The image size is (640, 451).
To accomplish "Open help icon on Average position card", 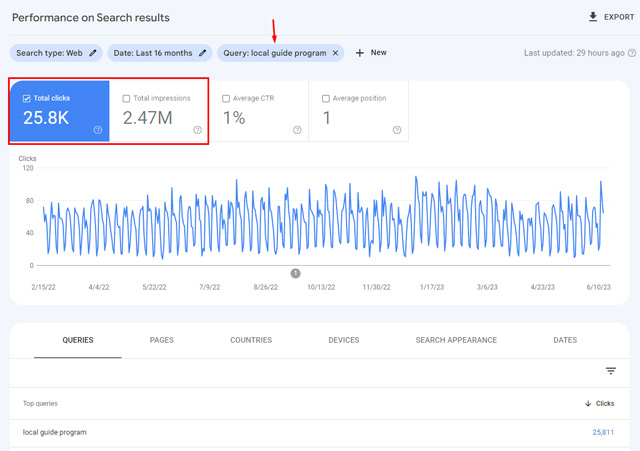I will tap(397, 130).
